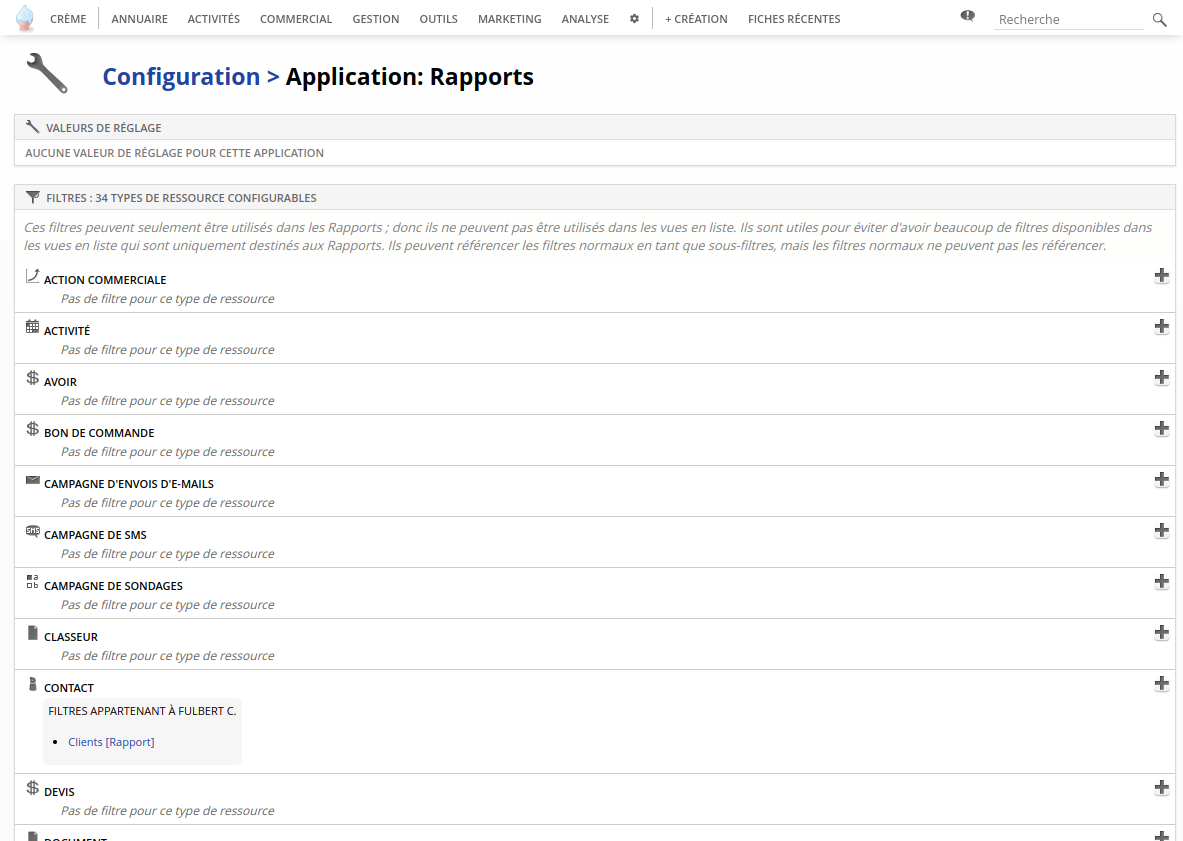This screenshot has height=841, width=1183.
Task: Click the large wrench configuration icon
Action: click(47, 73)
